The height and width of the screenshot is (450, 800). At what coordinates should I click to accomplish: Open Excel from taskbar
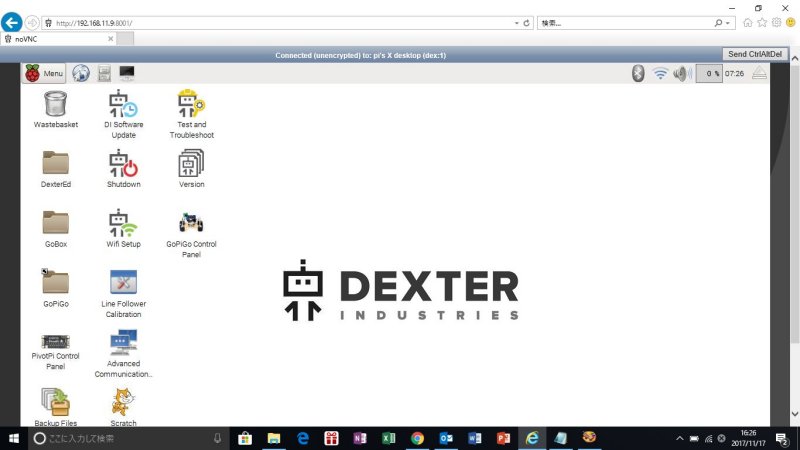coord(388,438)
